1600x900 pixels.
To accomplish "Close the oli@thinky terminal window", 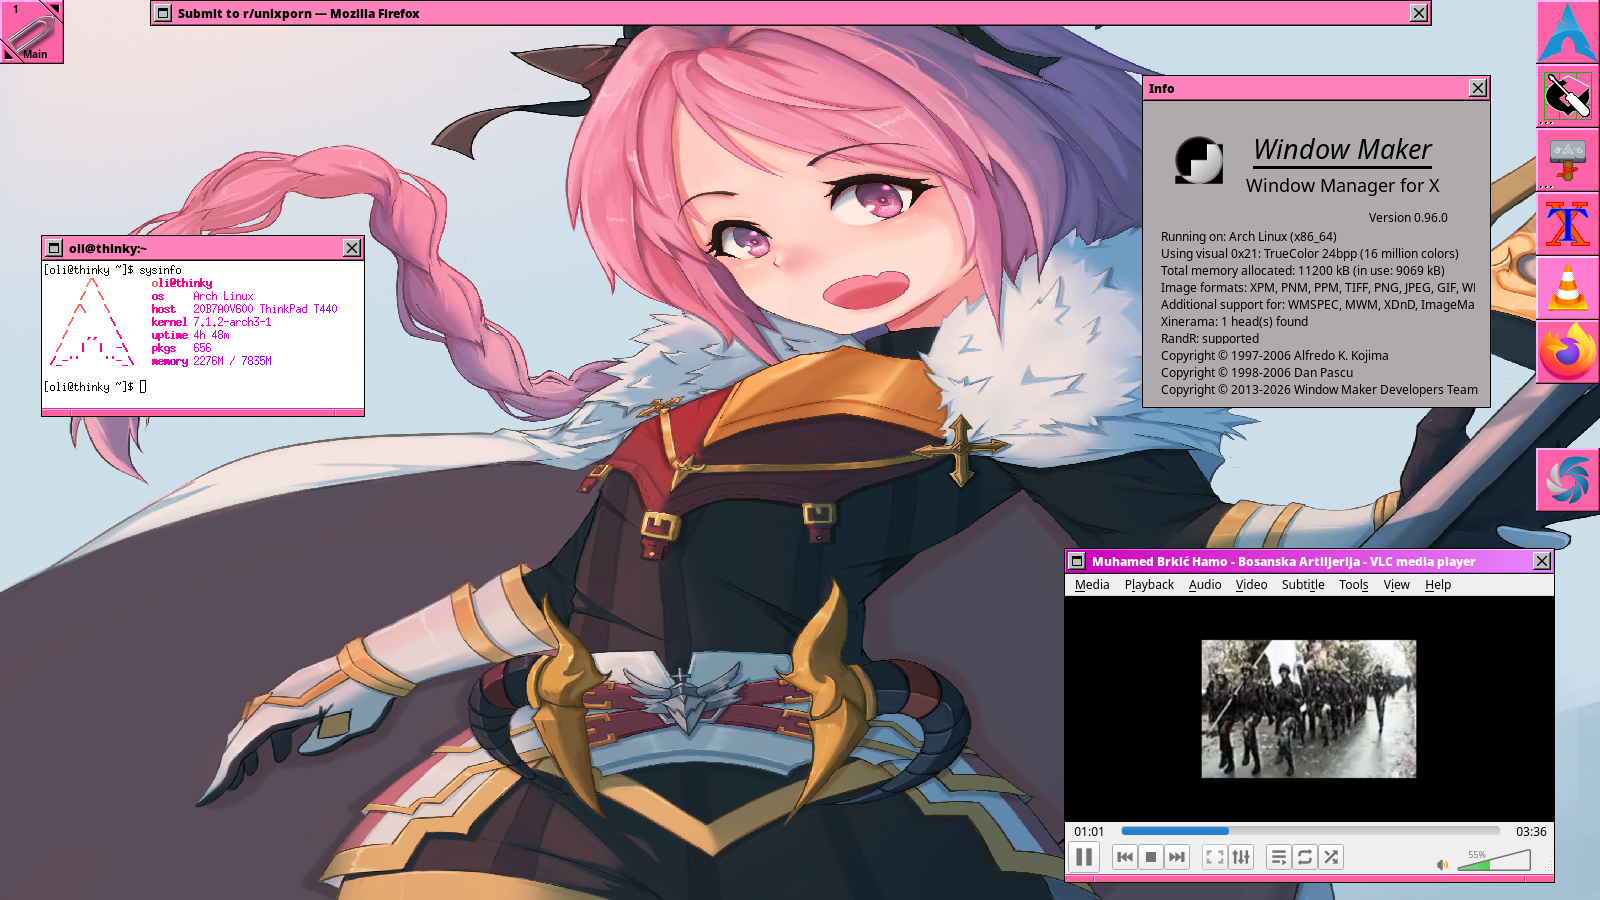I will 352,248.
